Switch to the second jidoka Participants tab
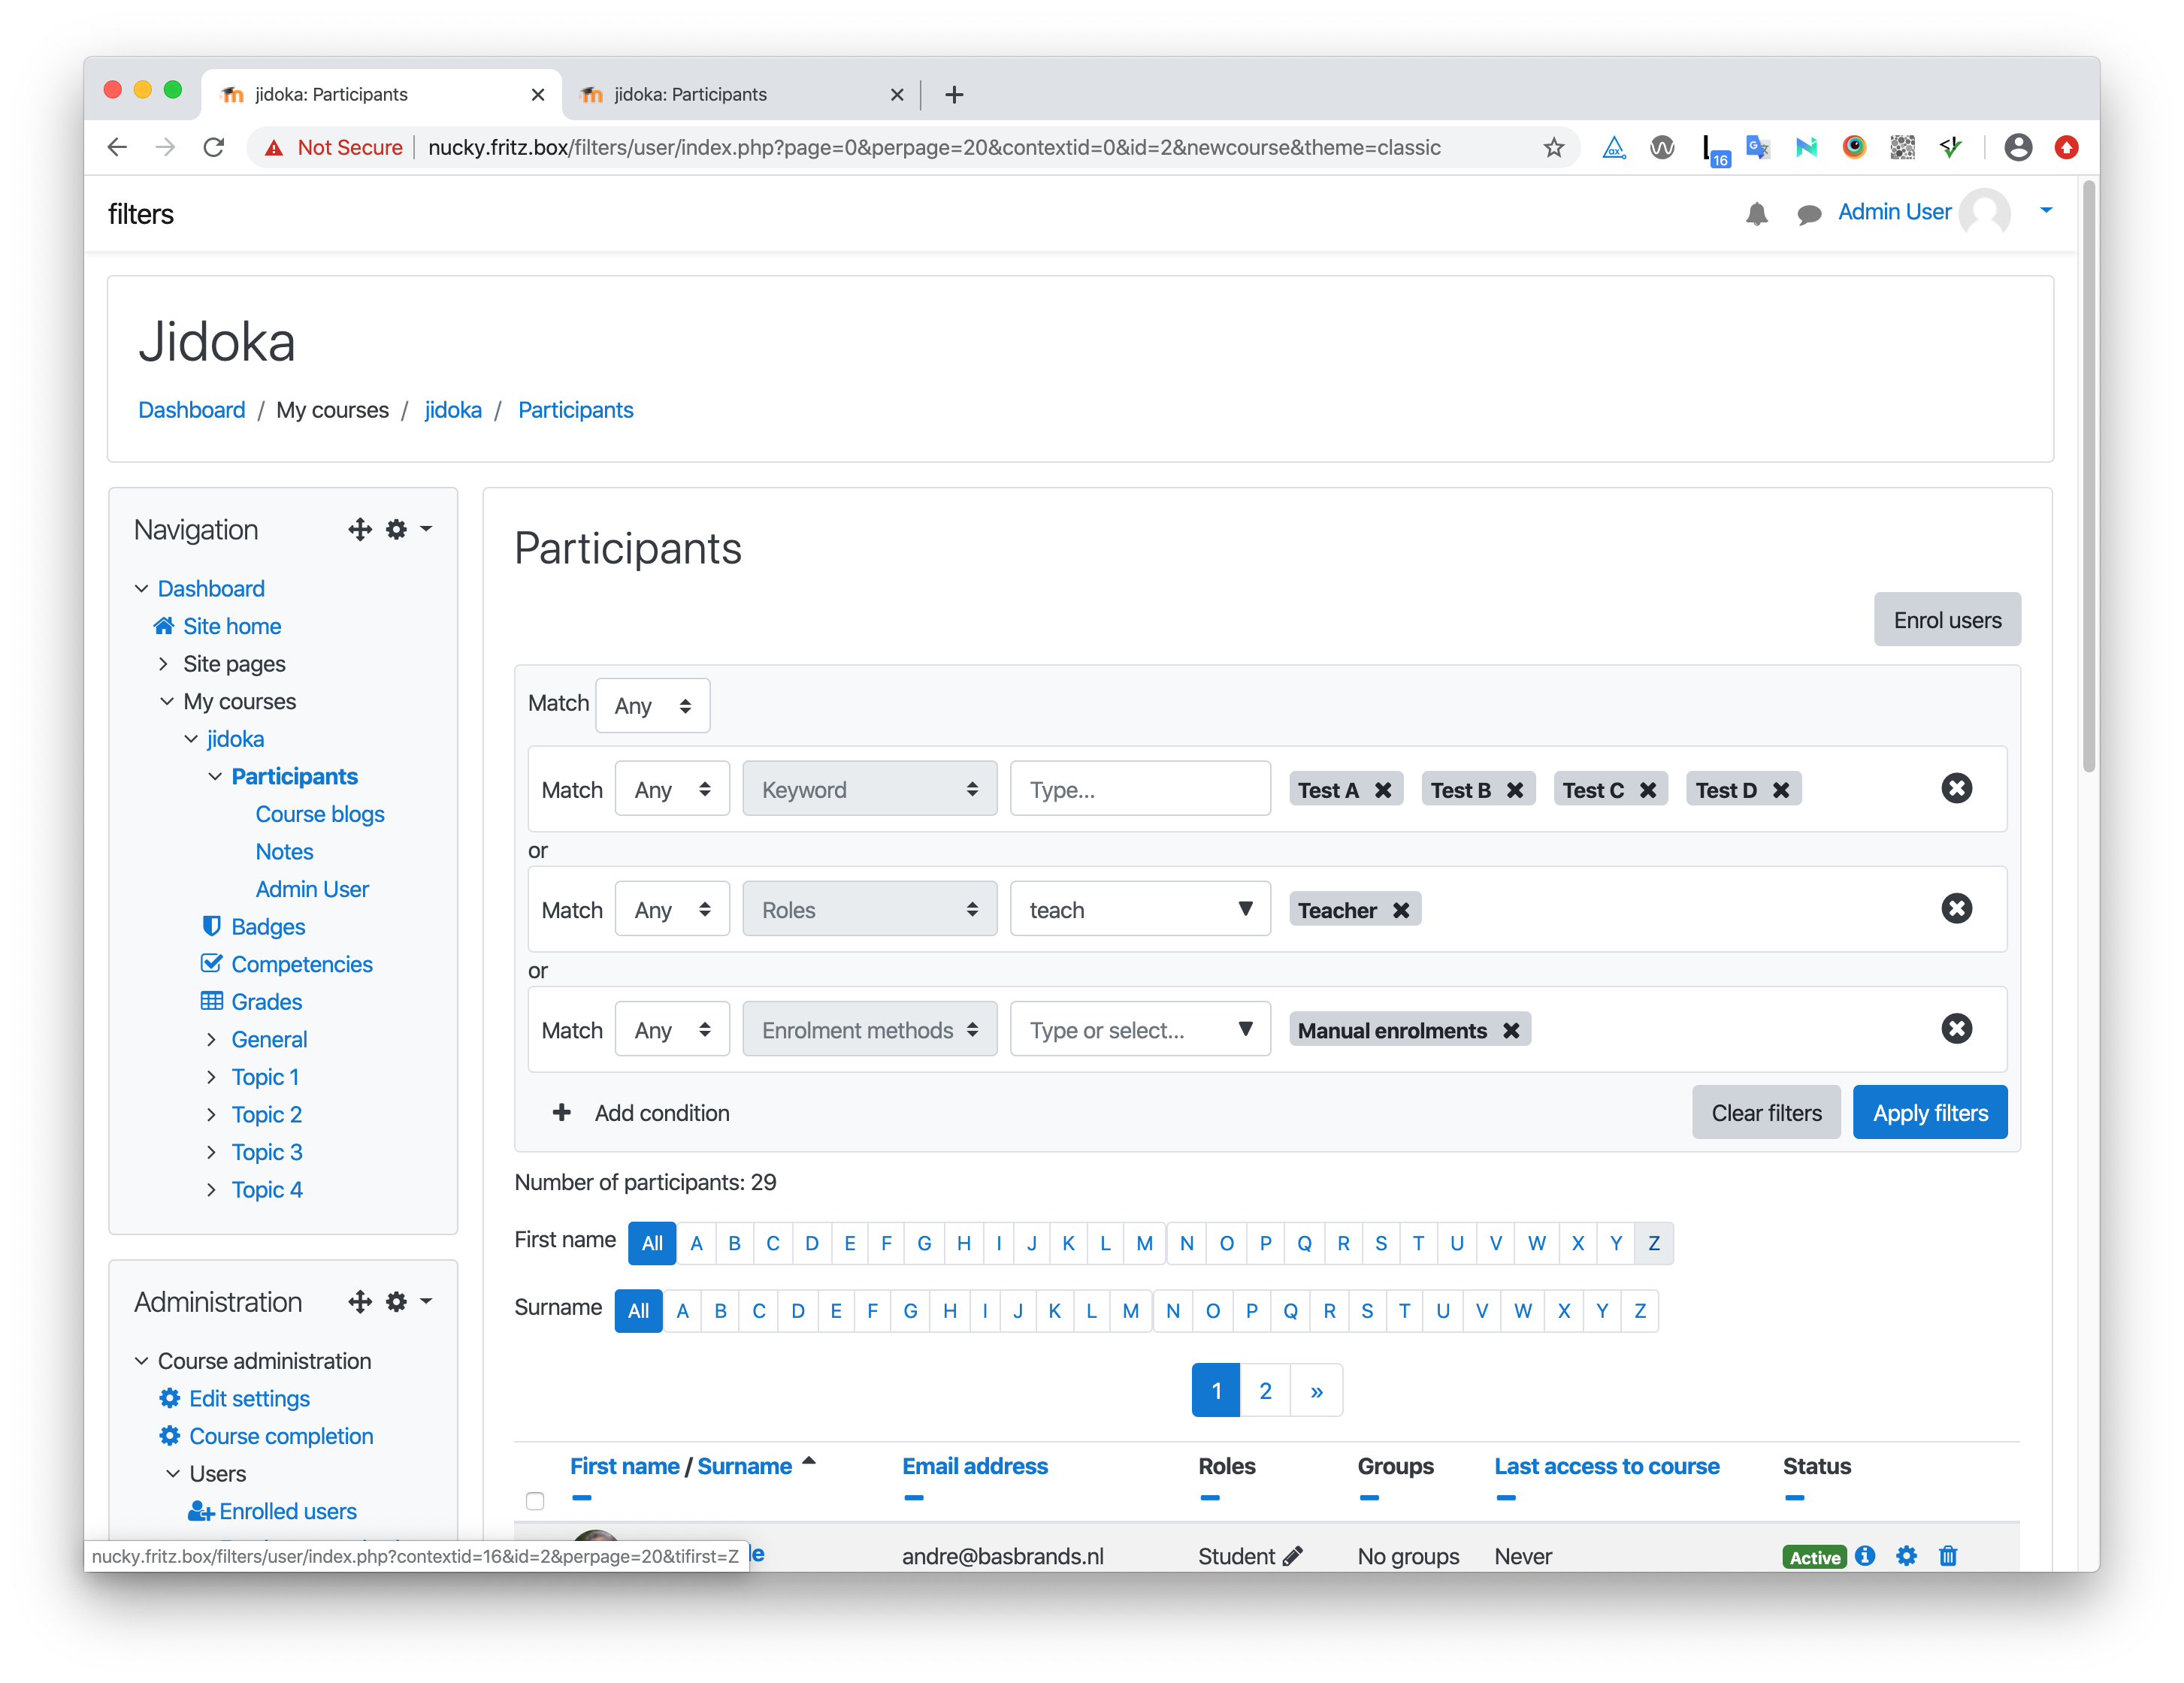 click(740, 94)
